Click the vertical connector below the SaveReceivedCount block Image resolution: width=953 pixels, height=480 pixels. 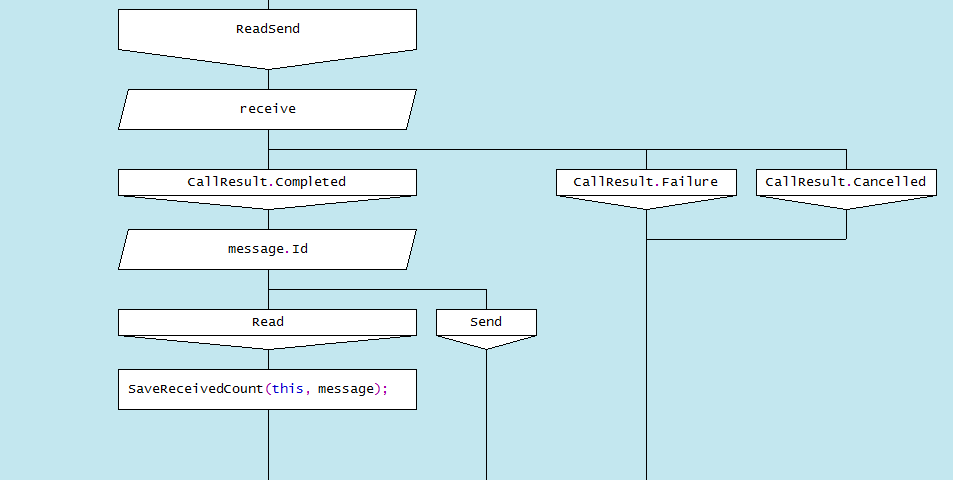click(x=268, y=445)
